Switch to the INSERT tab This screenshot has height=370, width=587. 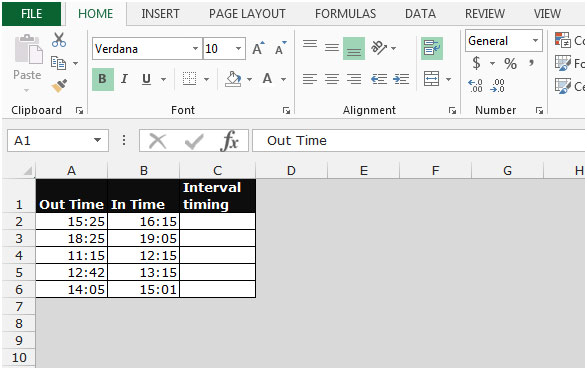coord(160,14)
